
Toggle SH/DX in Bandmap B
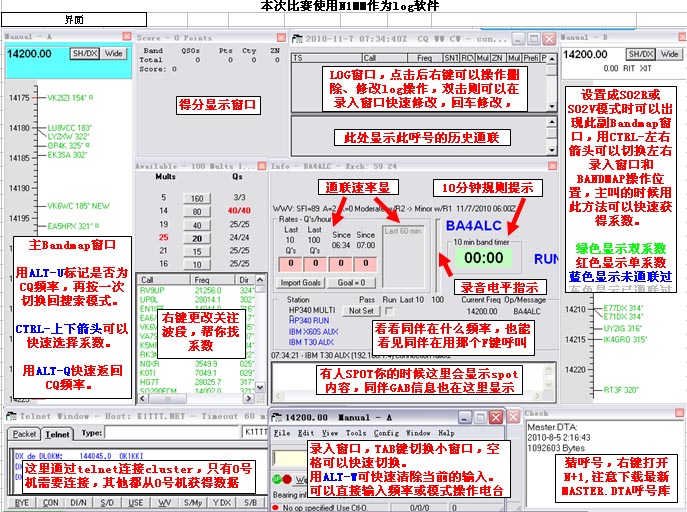coord(641,54)
